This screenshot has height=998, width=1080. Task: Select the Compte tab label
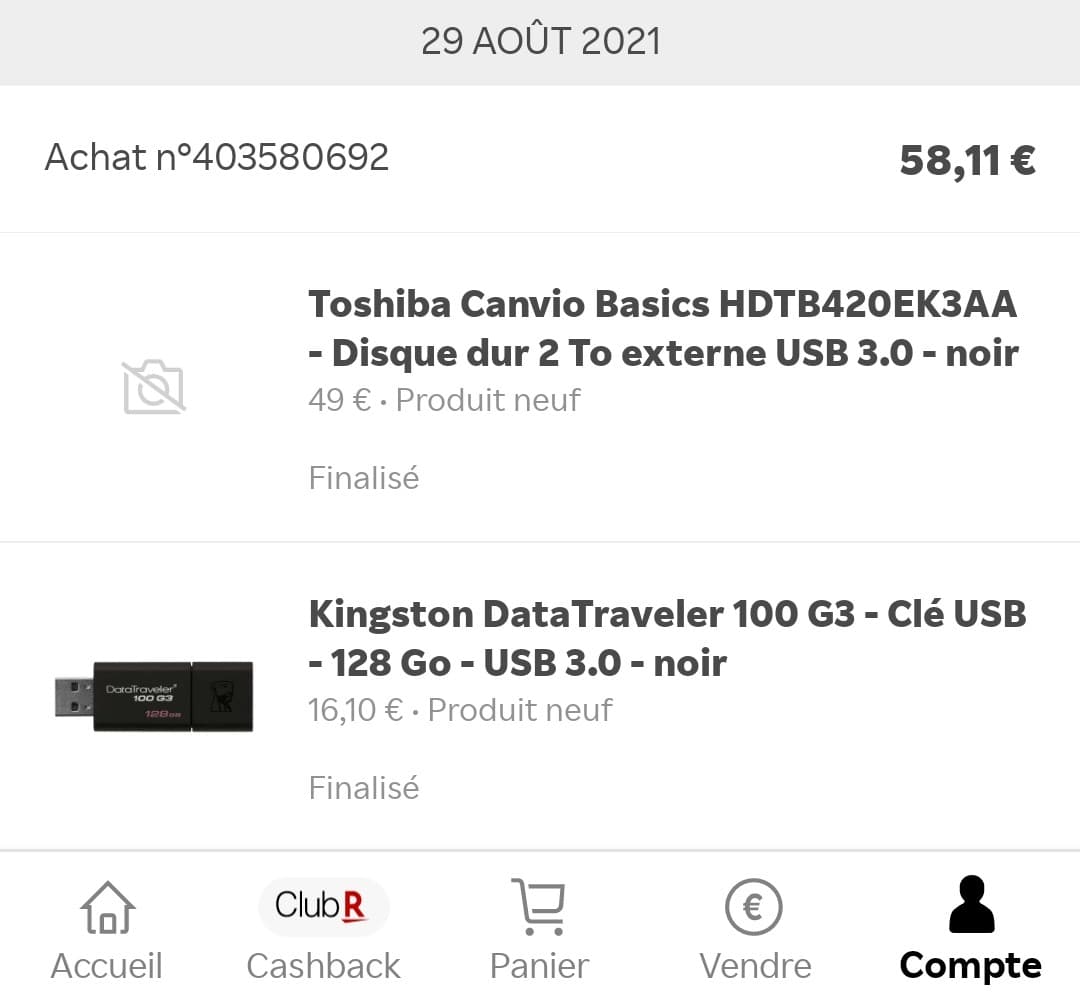point(969,965)
